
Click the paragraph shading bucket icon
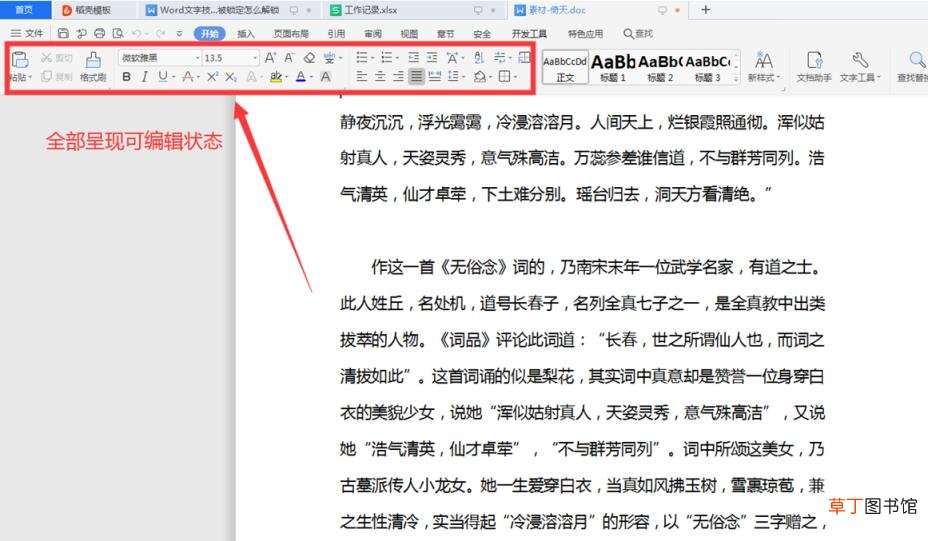click(480, 76)
